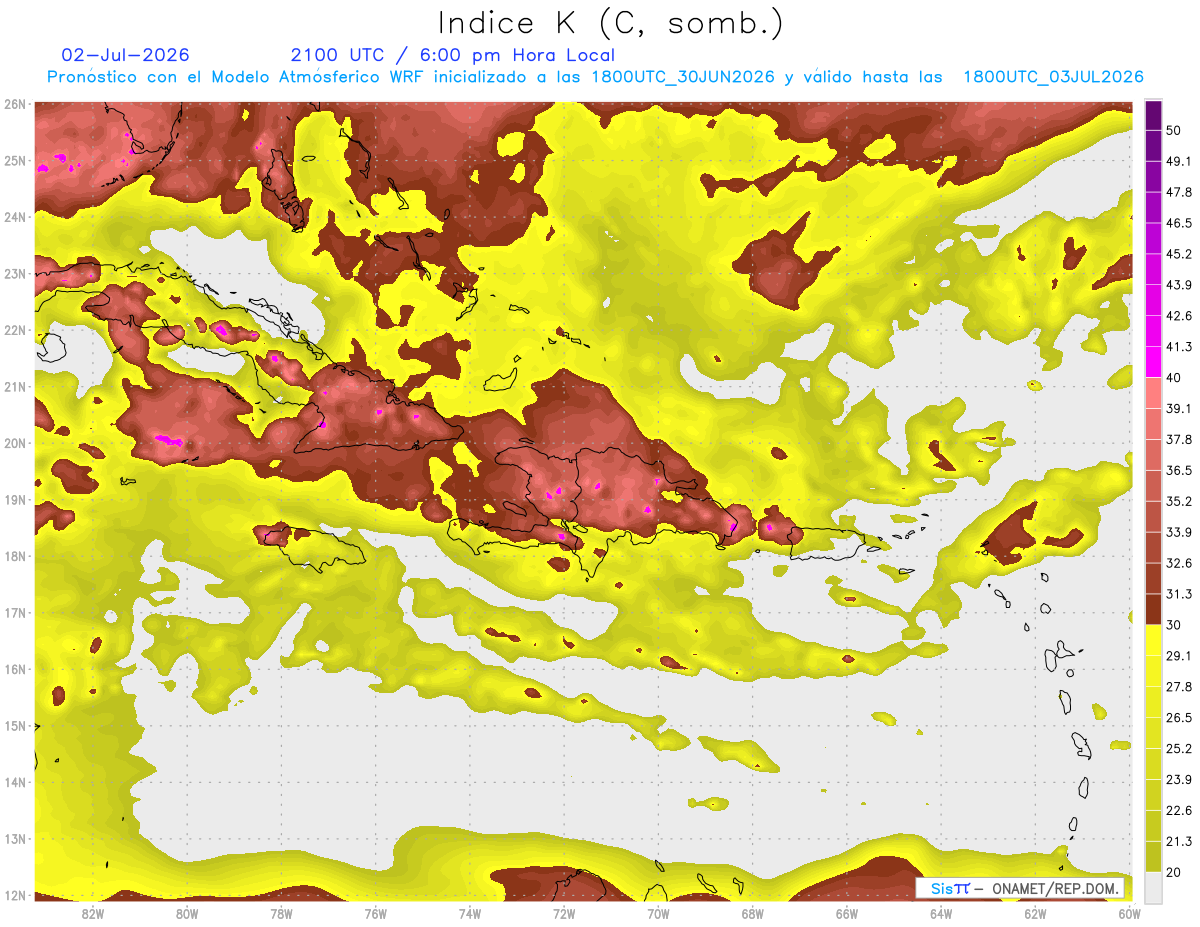The height and width of the screenshot is (927, 1200).
Task: Click the '60W' longitude label
Action: click(x=1129, y=913)
